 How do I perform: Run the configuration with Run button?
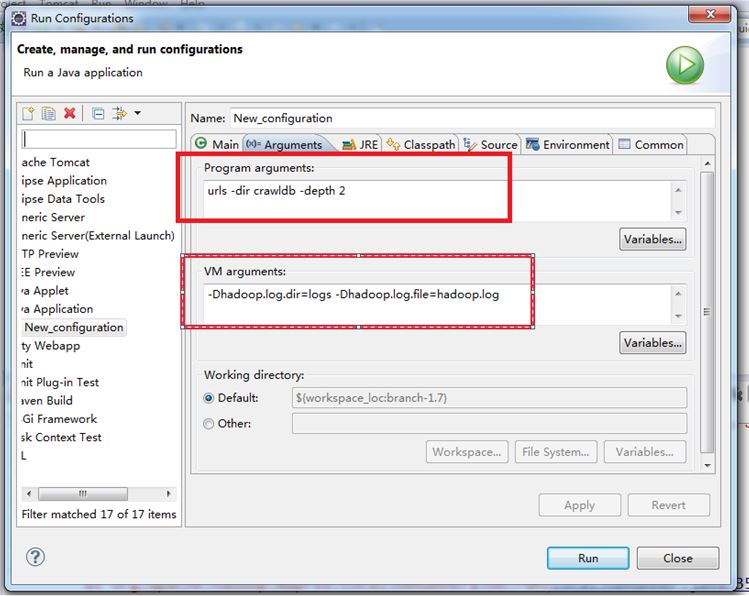588,558
